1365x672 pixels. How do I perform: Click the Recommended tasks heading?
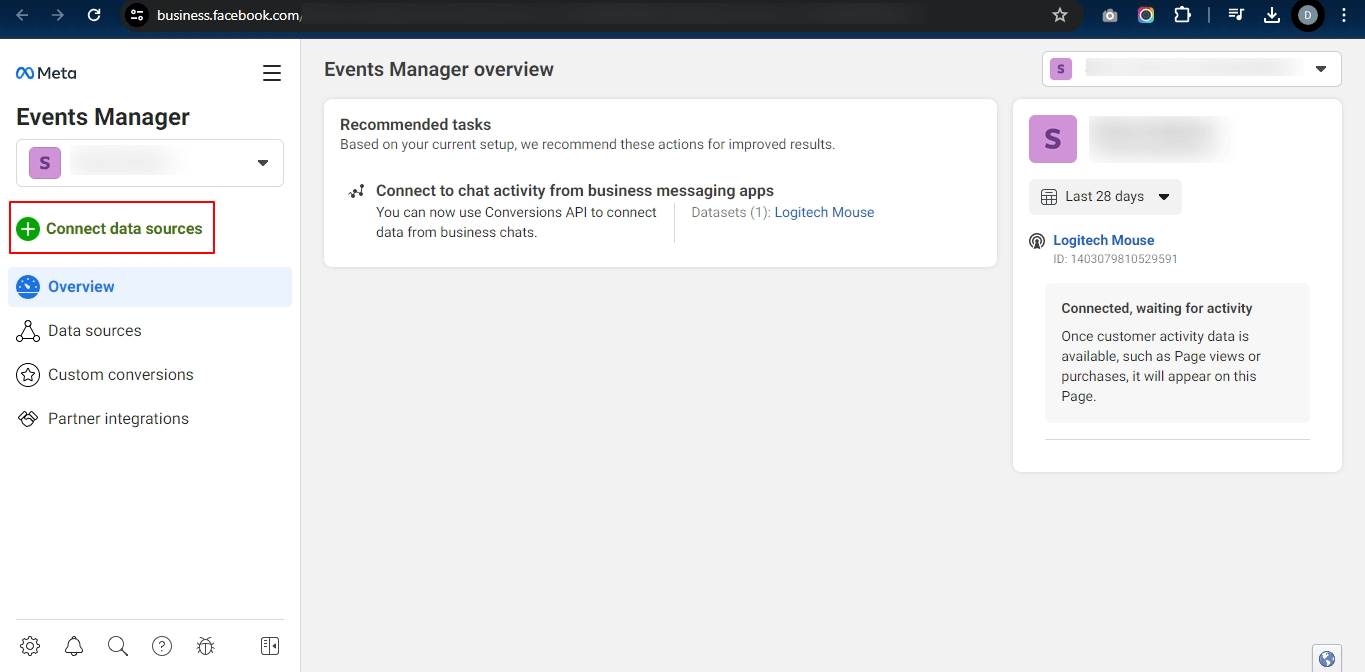pyautogui.click(x=416, y=125)
